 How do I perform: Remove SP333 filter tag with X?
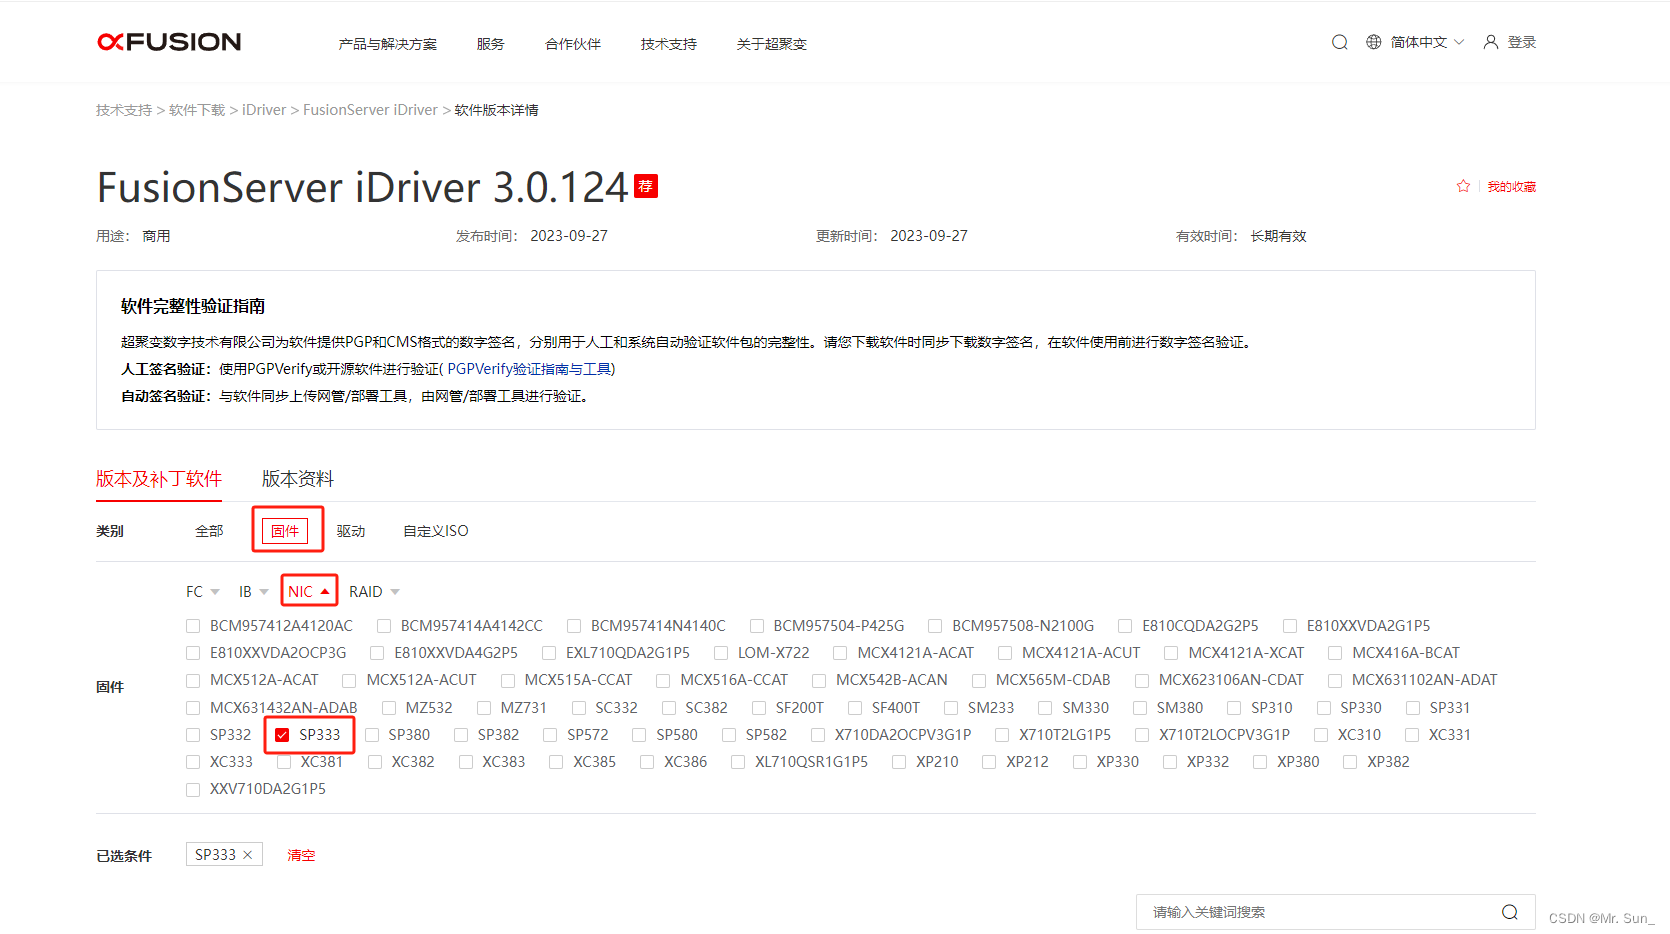point(248,855)
